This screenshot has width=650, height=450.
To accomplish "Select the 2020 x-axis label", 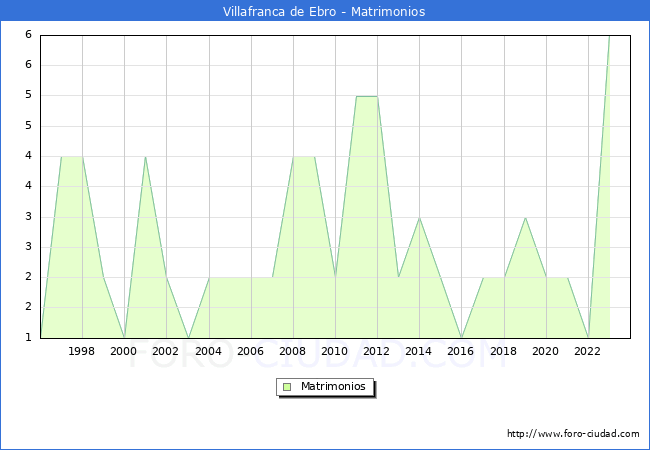I will pos(546,351).
